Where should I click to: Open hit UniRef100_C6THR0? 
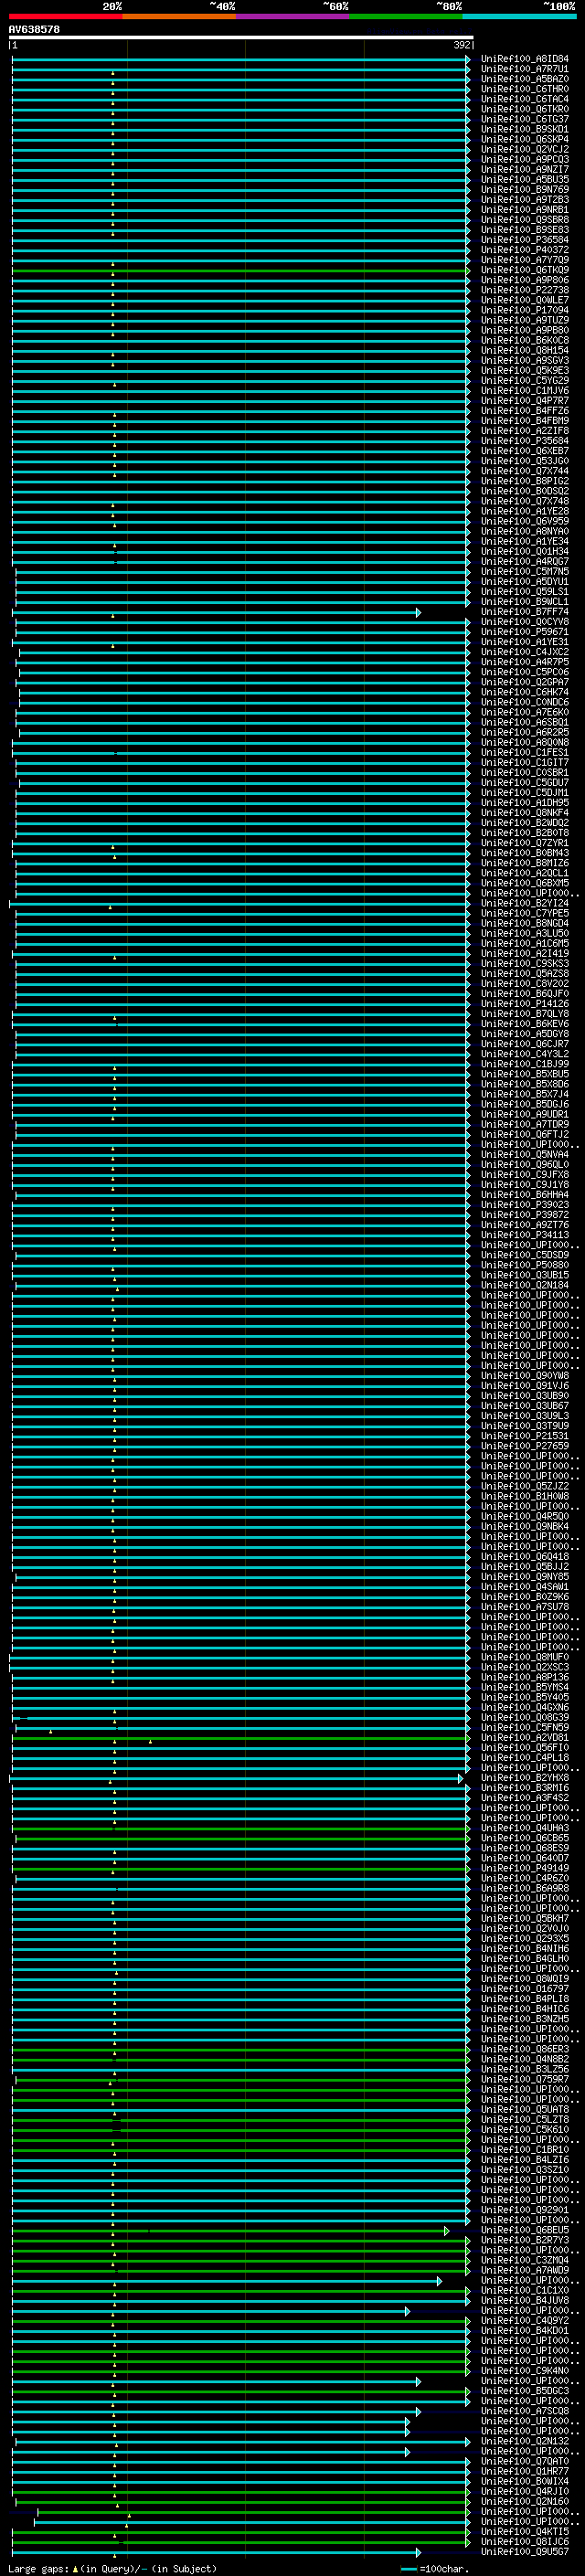[x=524, y=89]
